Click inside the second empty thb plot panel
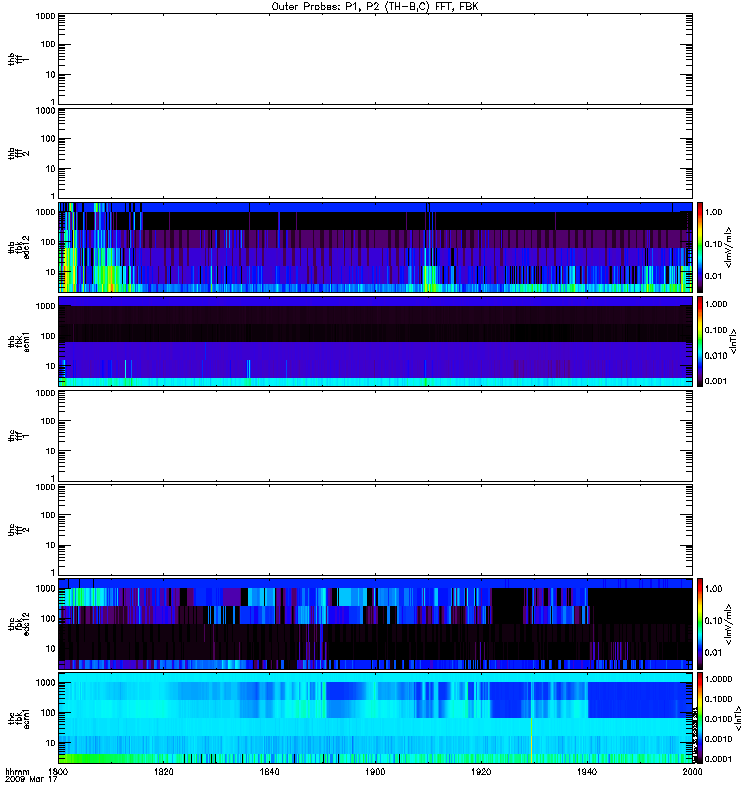750x800 pixels. [x=375, y=153]
